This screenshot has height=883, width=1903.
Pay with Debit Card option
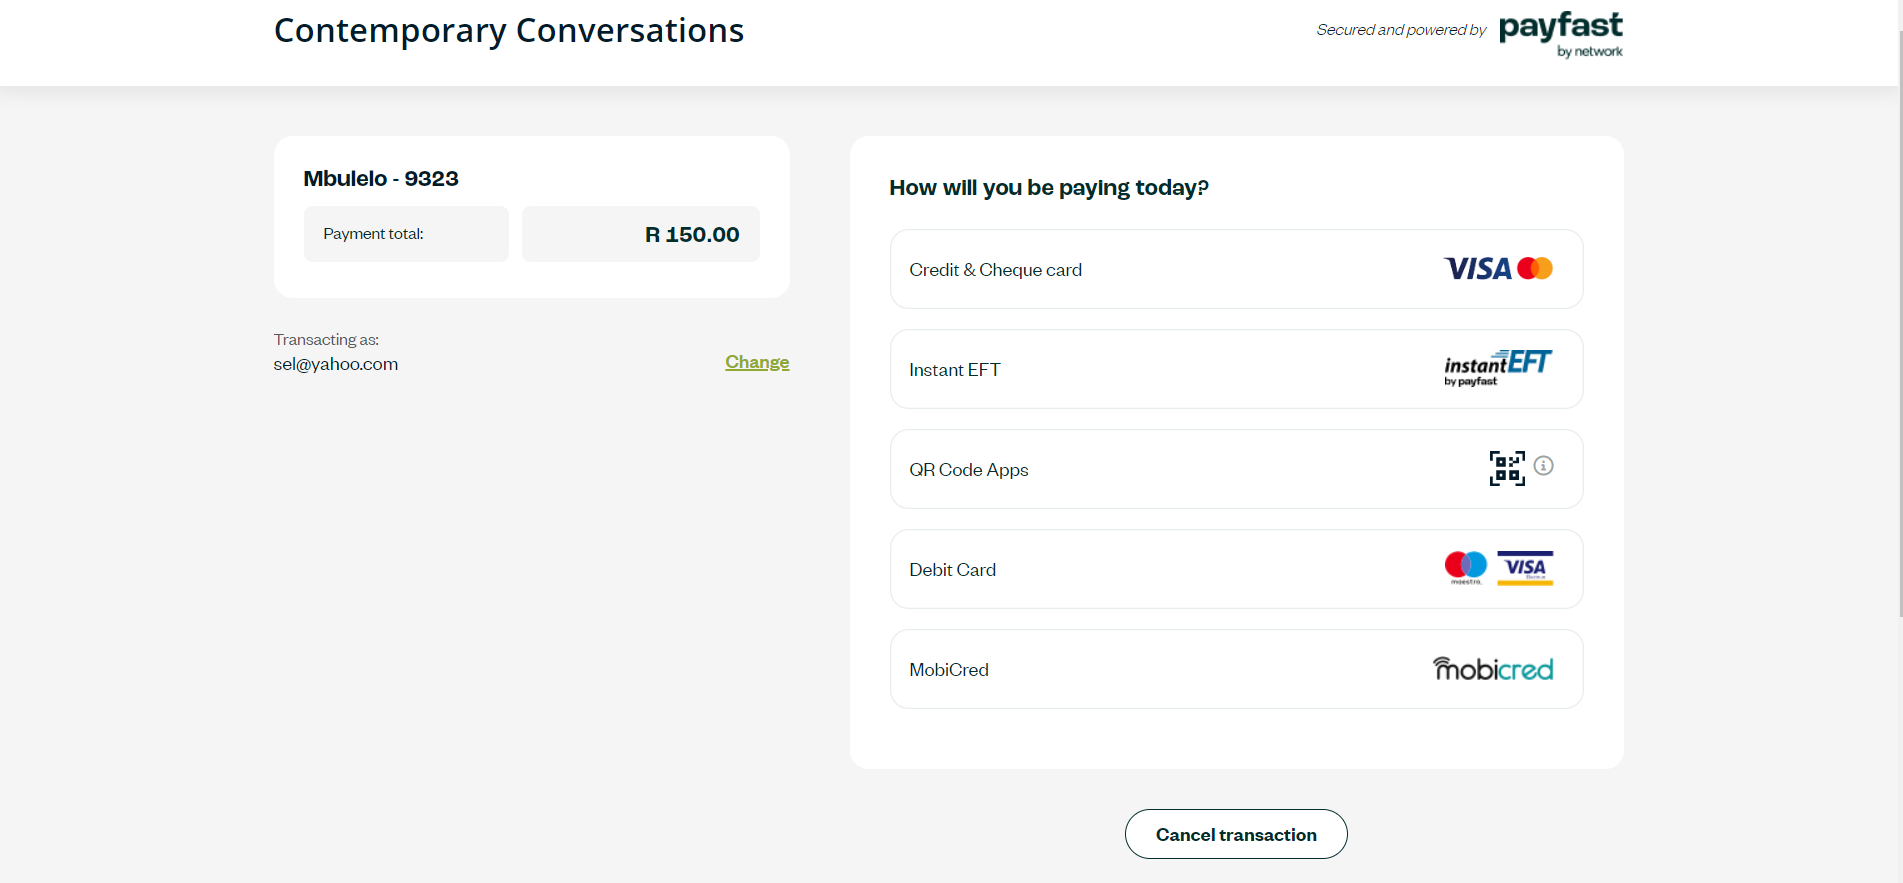click(953, 570)
